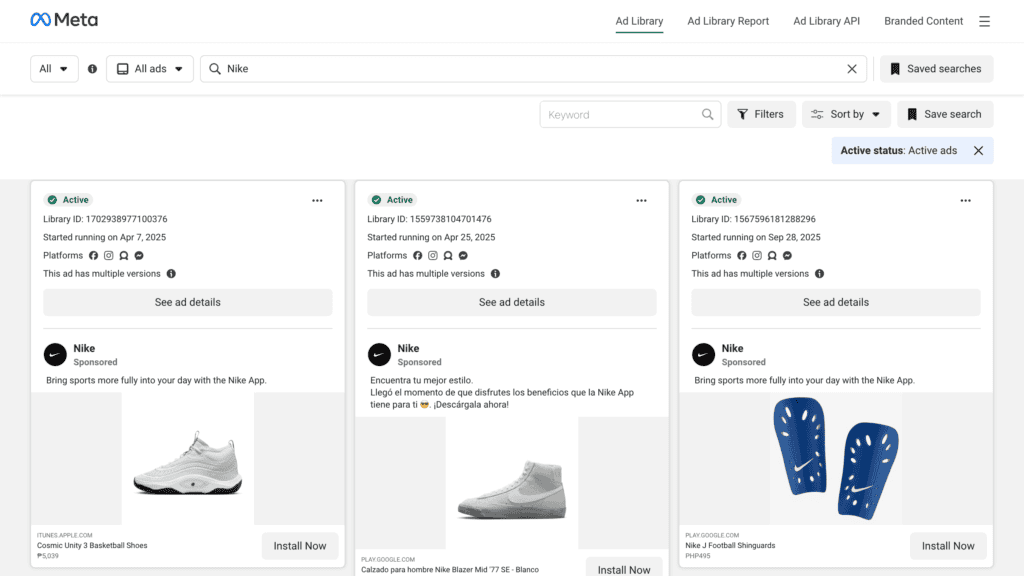Click the Meta logo in the header
1024x576 pixels.
[64, 20]
